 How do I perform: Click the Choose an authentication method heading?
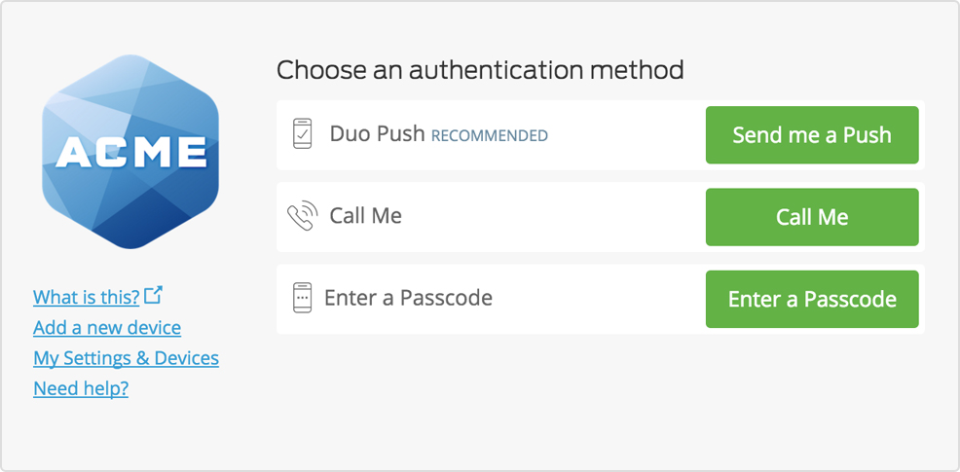pyautogui.click(x=480, y=70)
